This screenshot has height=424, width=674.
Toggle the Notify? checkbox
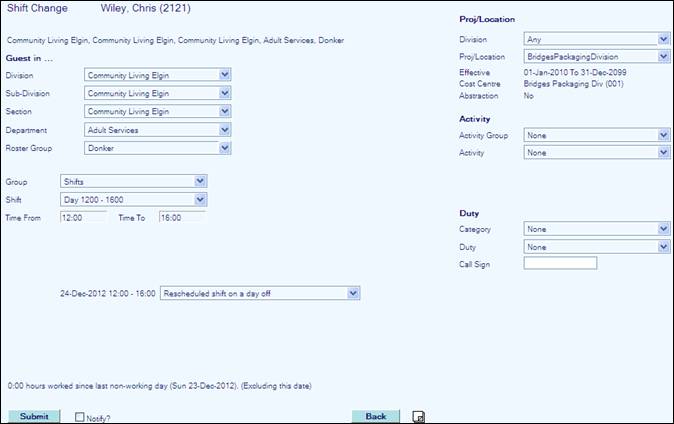click(x=81, y=417)
